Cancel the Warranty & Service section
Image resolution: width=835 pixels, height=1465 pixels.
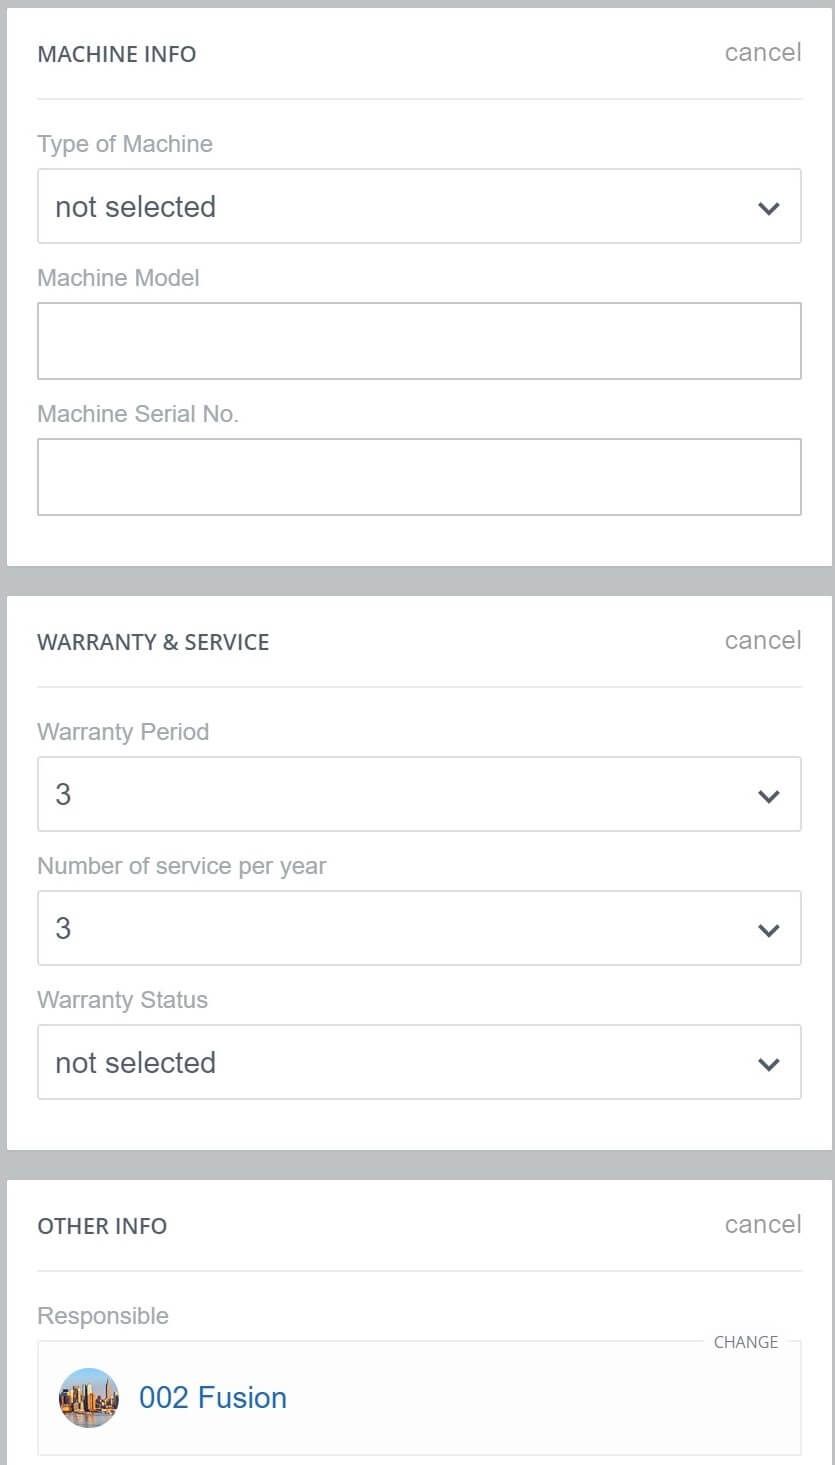762,640
